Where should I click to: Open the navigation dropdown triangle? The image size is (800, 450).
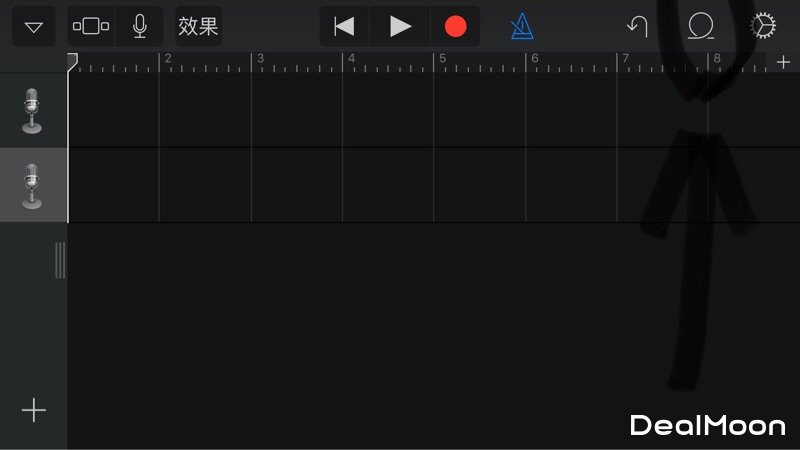(x=34, y=27)
